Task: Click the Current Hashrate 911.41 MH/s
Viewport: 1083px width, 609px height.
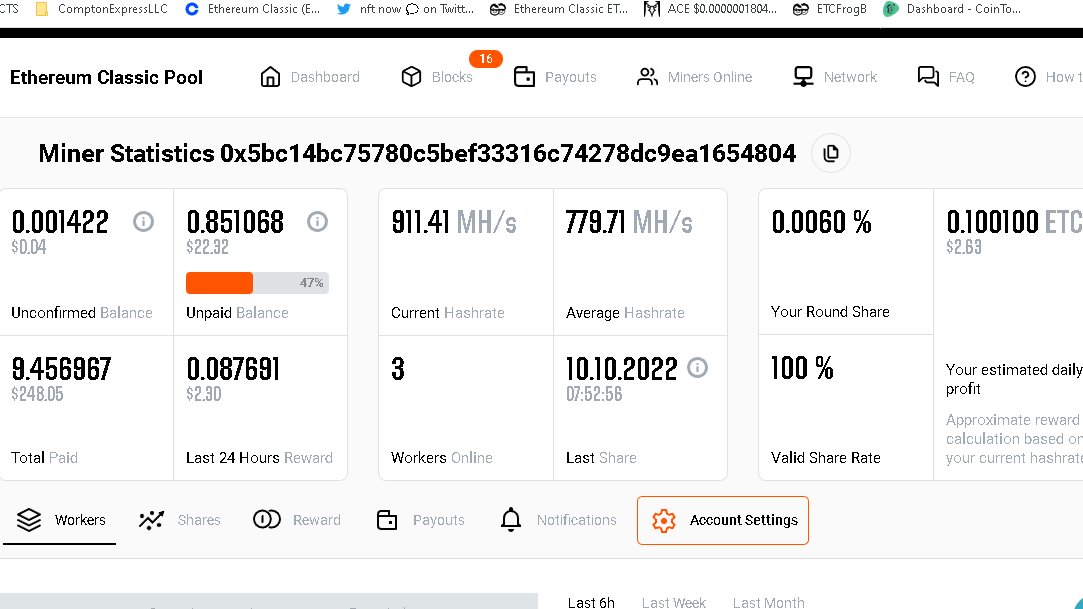Action: click(454, 222)
